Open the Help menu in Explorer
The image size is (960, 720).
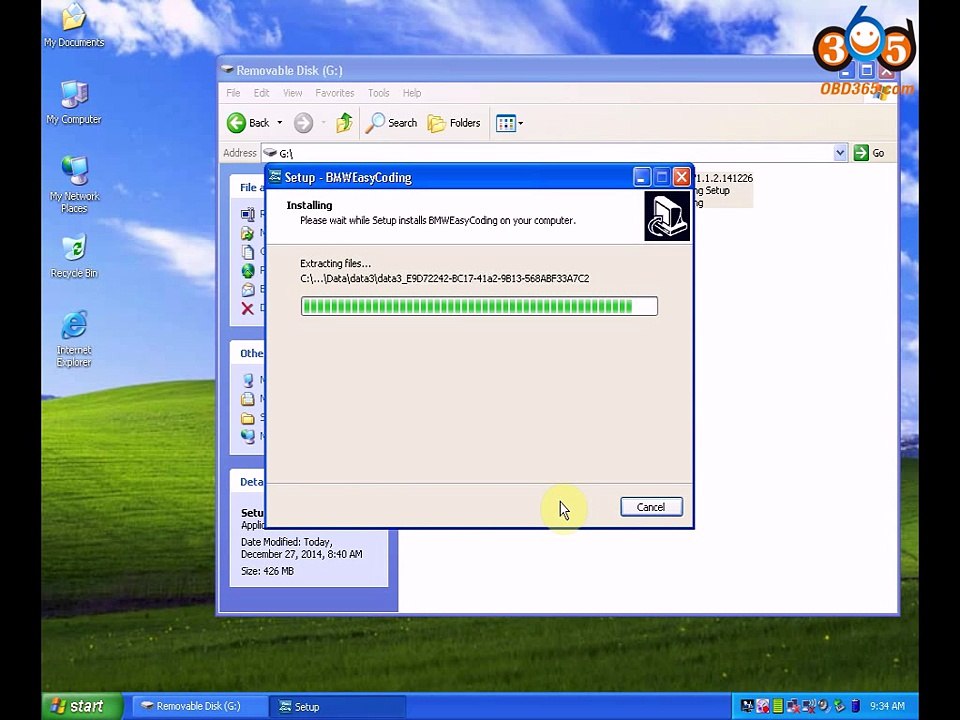pos(412,93)
